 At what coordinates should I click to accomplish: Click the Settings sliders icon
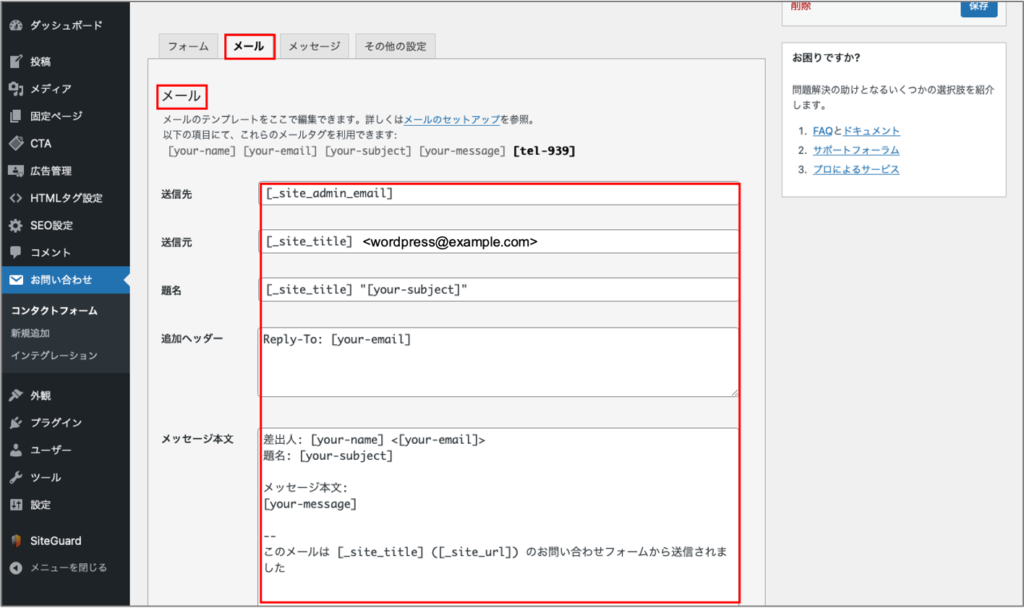click(16, 505)
